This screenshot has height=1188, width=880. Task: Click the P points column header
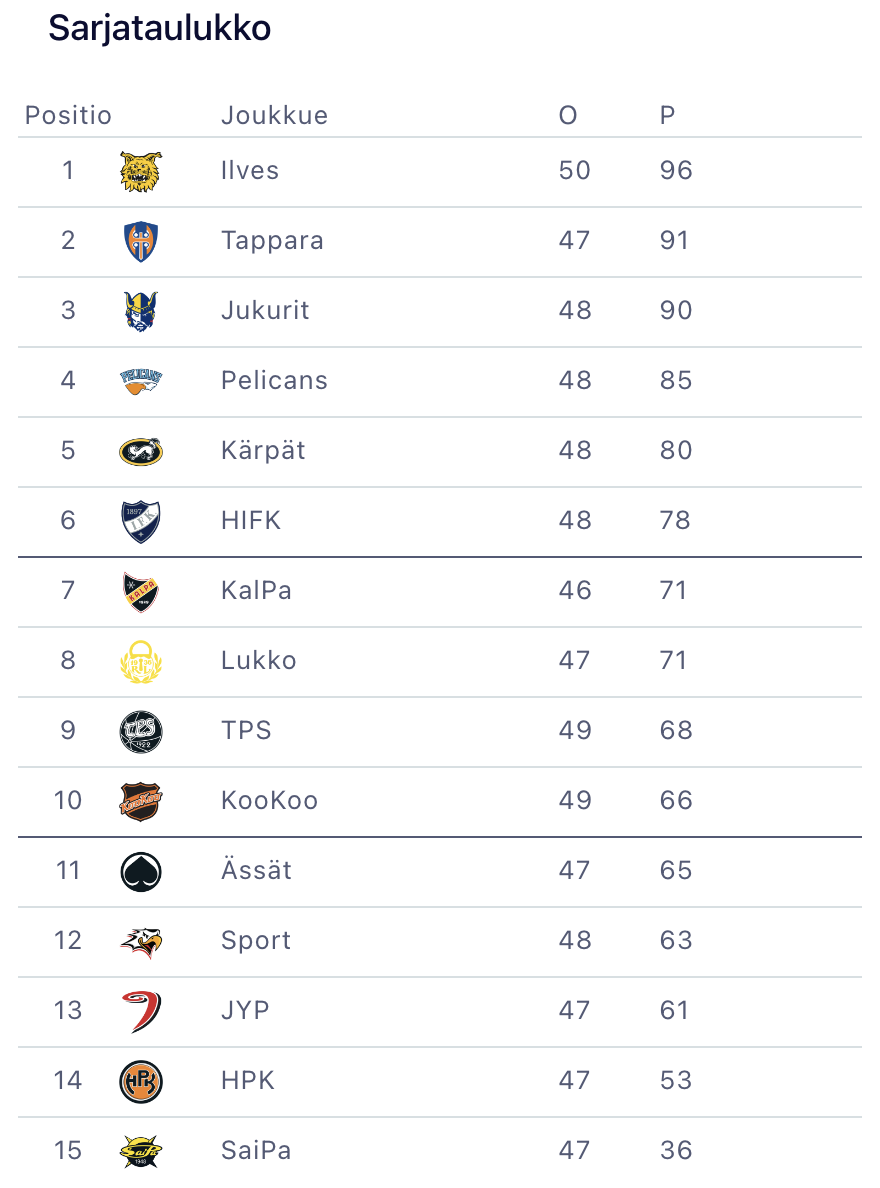(x=667, y=116)
